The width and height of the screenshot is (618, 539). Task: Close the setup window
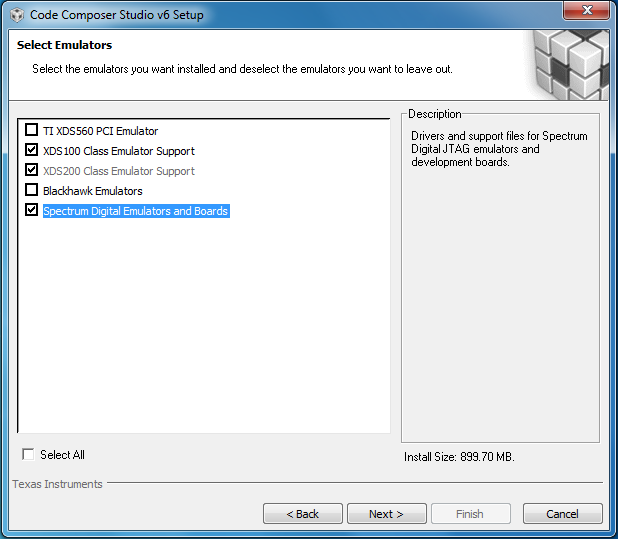point(590,11)
